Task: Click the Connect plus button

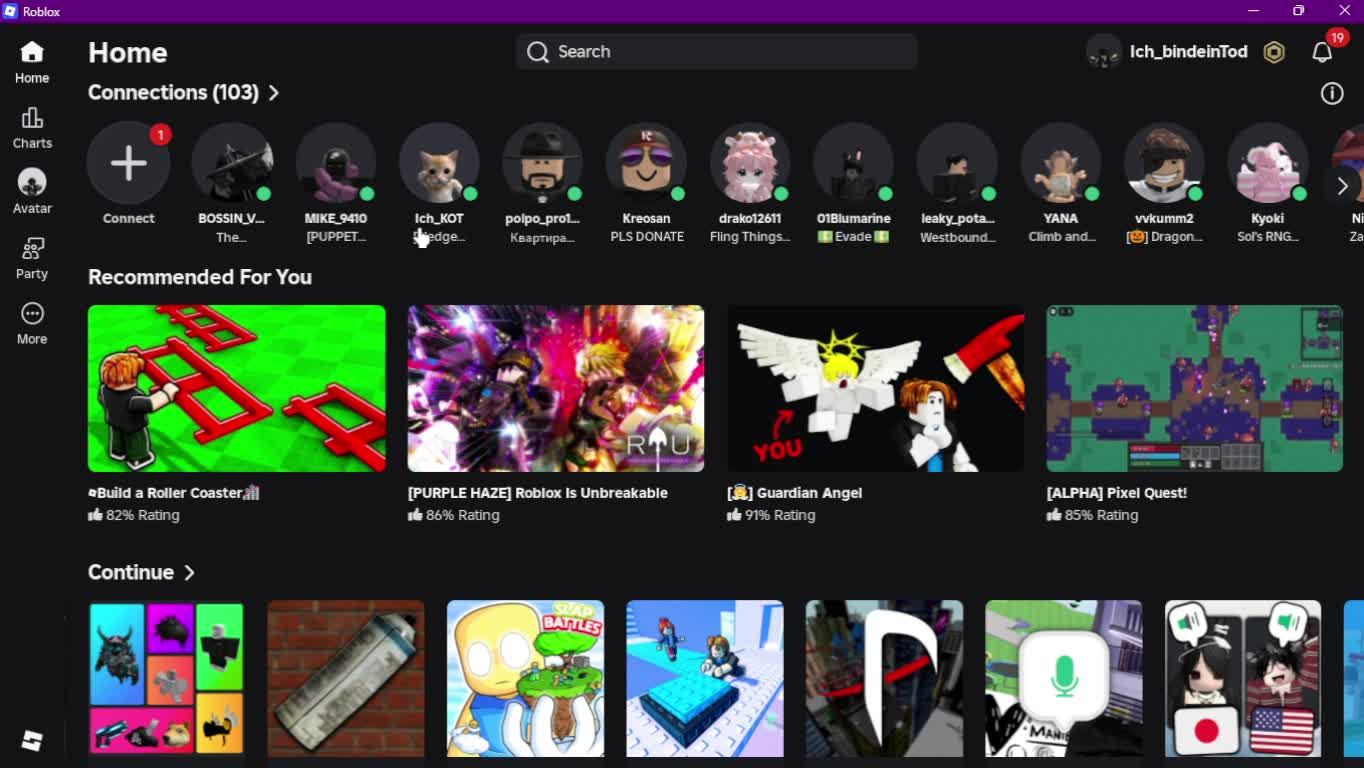Action: (x=128, y=163)
